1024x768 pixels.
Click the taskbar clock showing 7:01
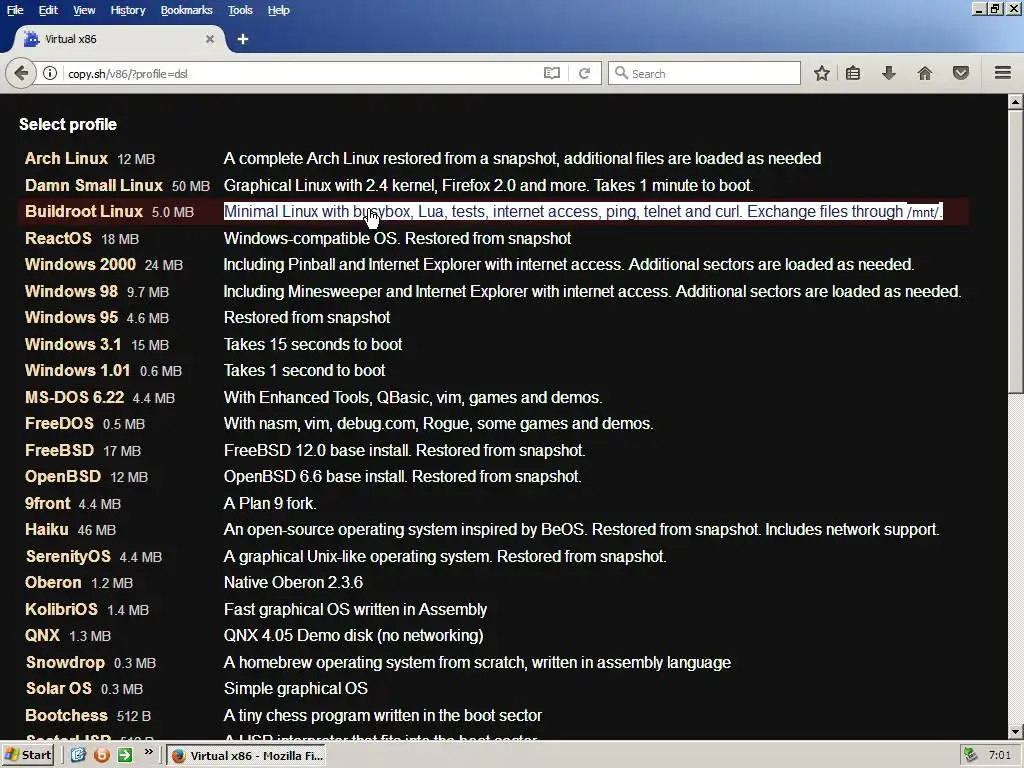click(x=999, y=756)
